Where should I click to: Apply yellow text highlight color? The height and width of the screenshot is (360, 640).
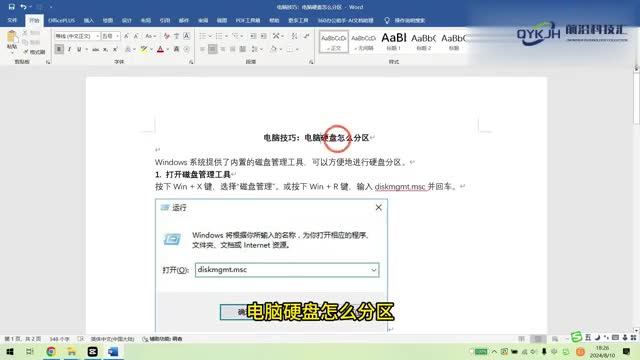144,49
